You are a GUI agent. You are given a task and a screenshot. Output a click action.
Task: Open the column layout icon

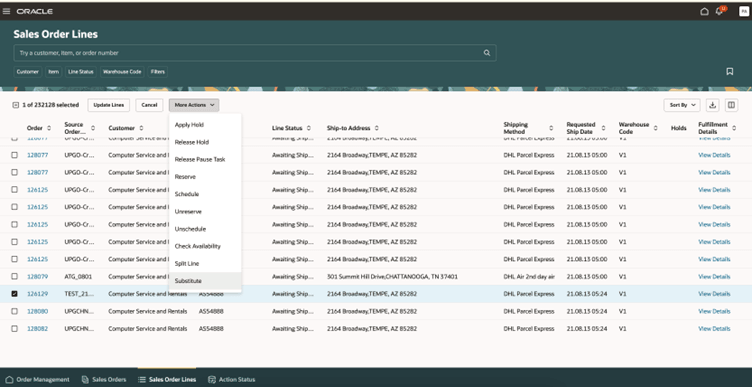click(731, 105)
